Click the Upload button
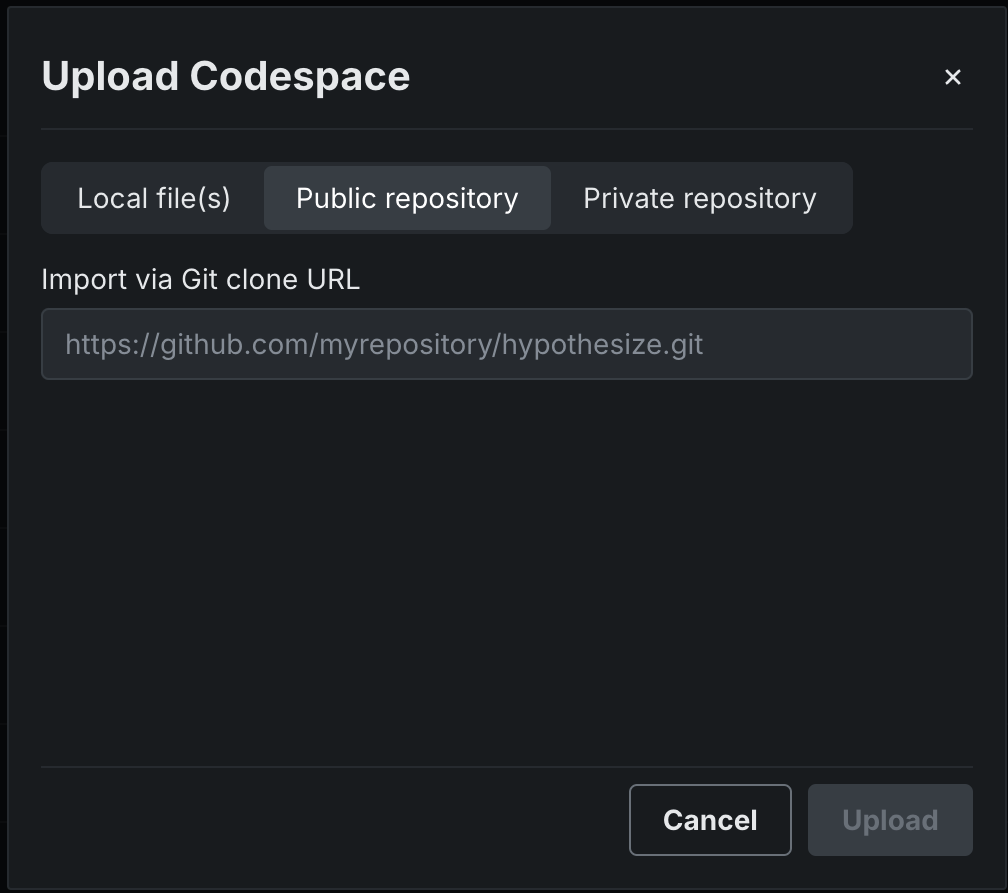 pos(890,820)
